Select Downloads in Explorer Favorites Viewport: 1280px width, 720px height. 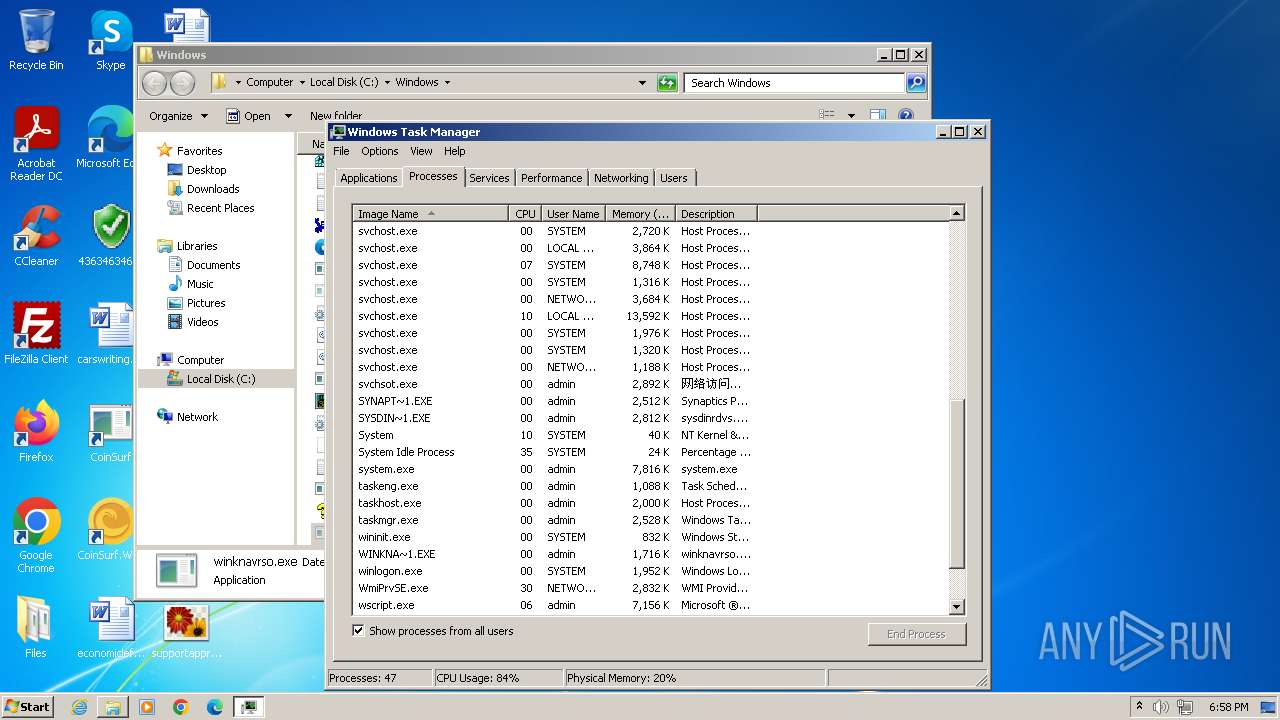212,189
